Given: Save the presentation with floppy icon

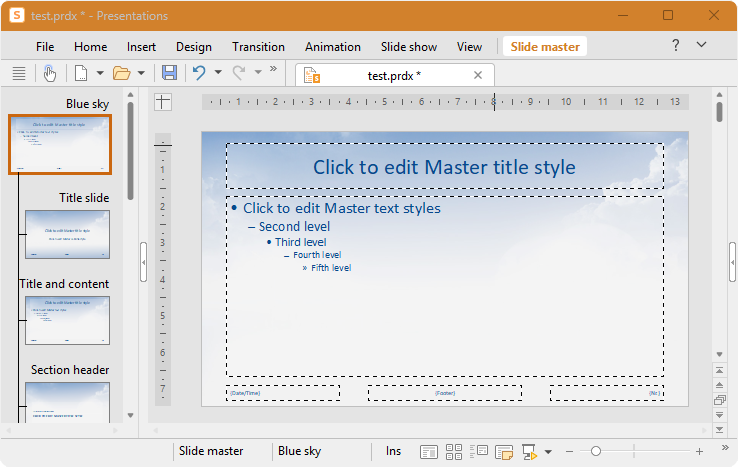Looking at the screenshot, I should pyautogui.click(x=169, y=73).
